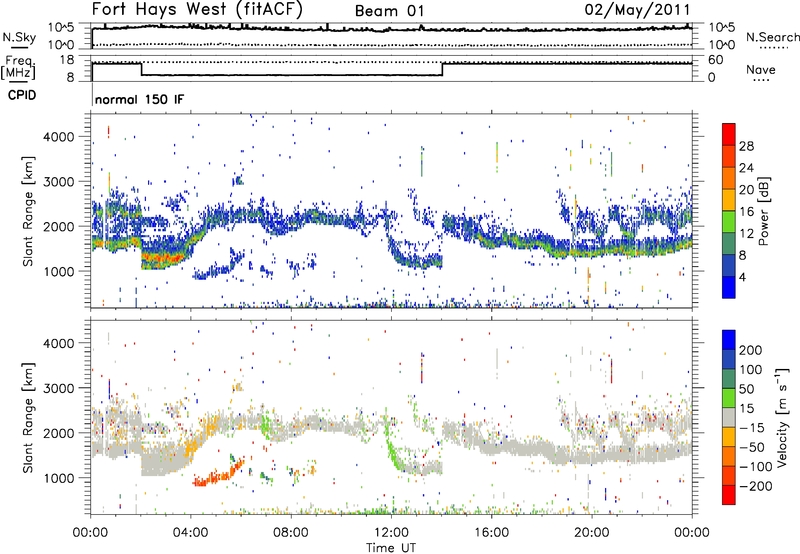The width and height of the screenshot is (800, 554).
Task: Click the 'CPID' label
Action: pyautogui.click(x=22, y=95)
